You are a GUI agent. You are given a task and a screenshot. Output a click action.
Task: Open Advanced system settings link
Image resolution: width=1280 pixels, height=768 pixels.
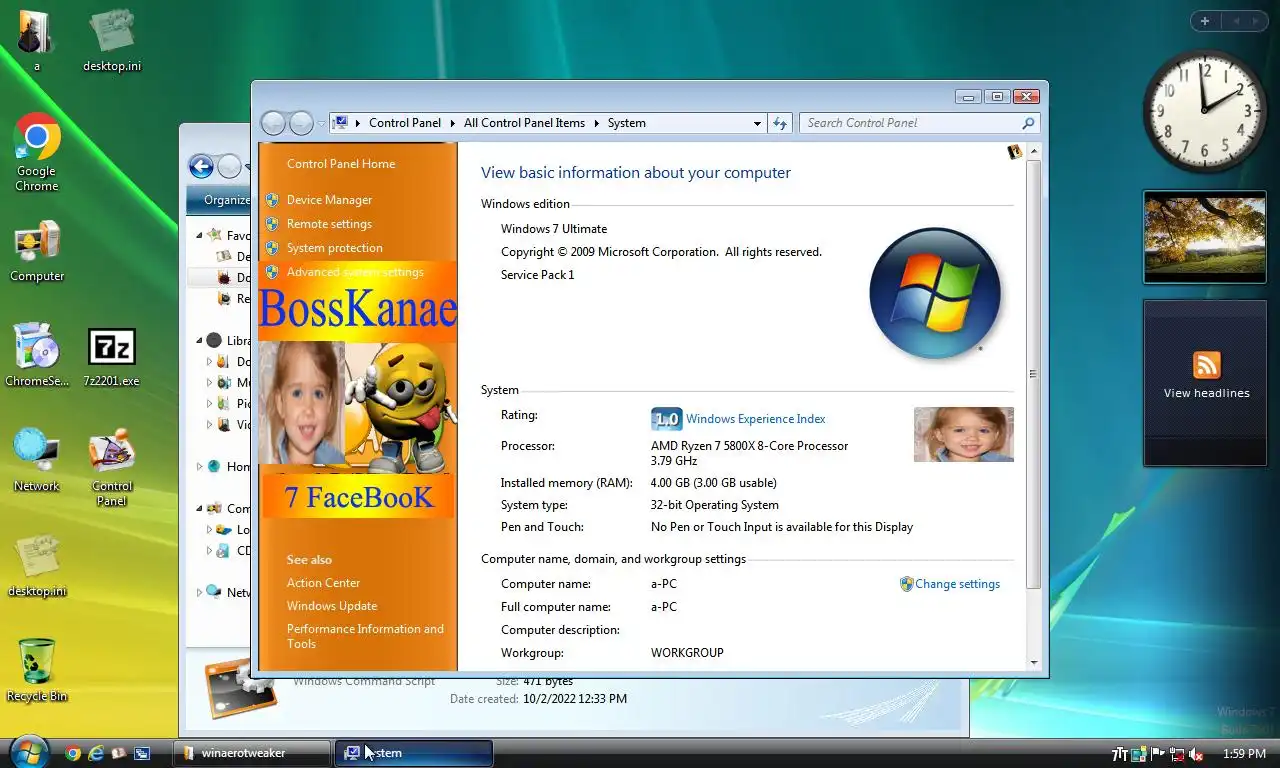click(355, 272)
